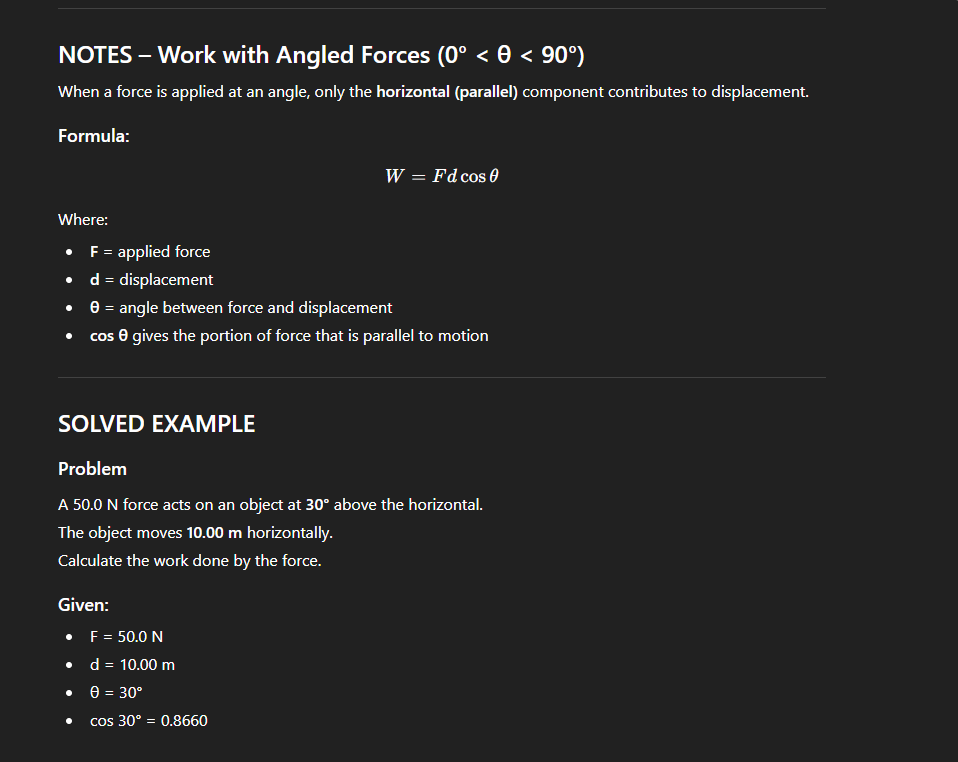Click the divider line above 'SOLVED EXAMPLE'
Viewport: 958px width, 762px height.
tap(441, 378)
